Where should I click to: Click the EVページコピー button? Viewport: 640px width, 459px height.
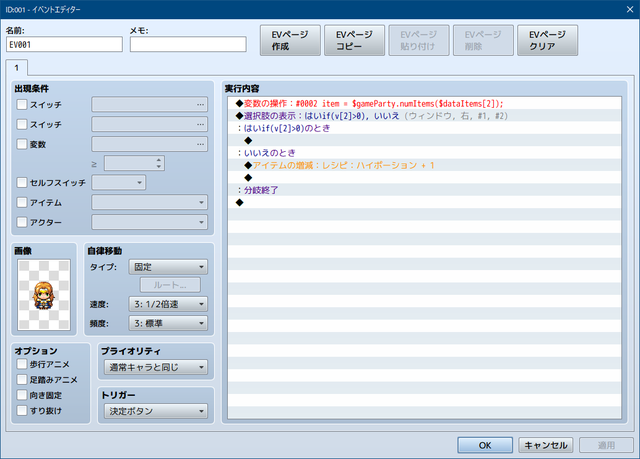[354, 40]
